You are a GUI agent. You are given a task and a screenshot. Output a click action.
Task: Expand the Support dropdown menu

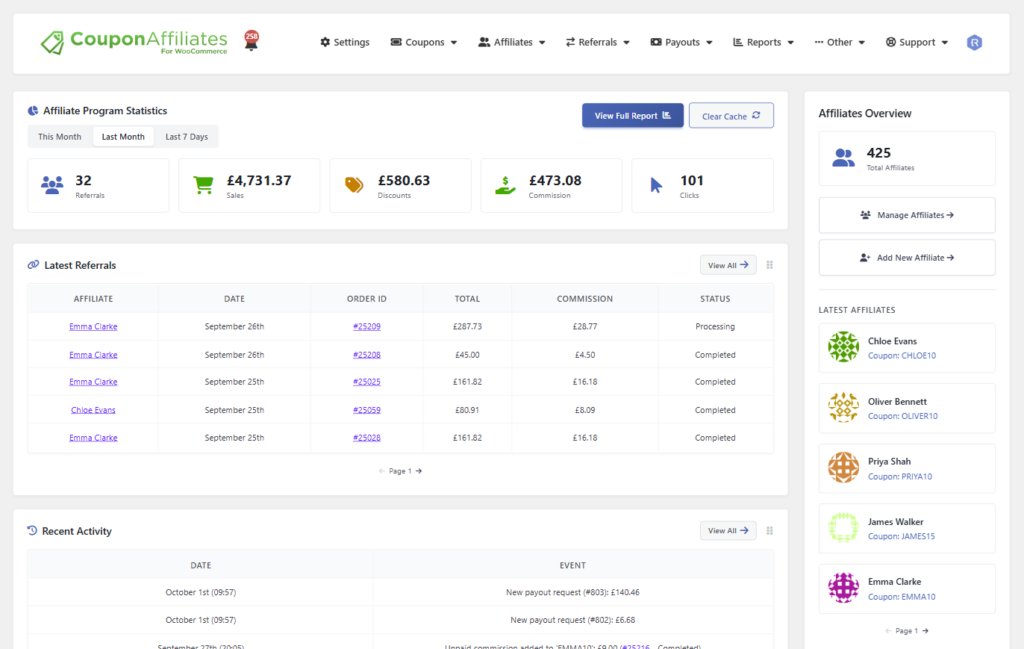[x=917, y=42]
